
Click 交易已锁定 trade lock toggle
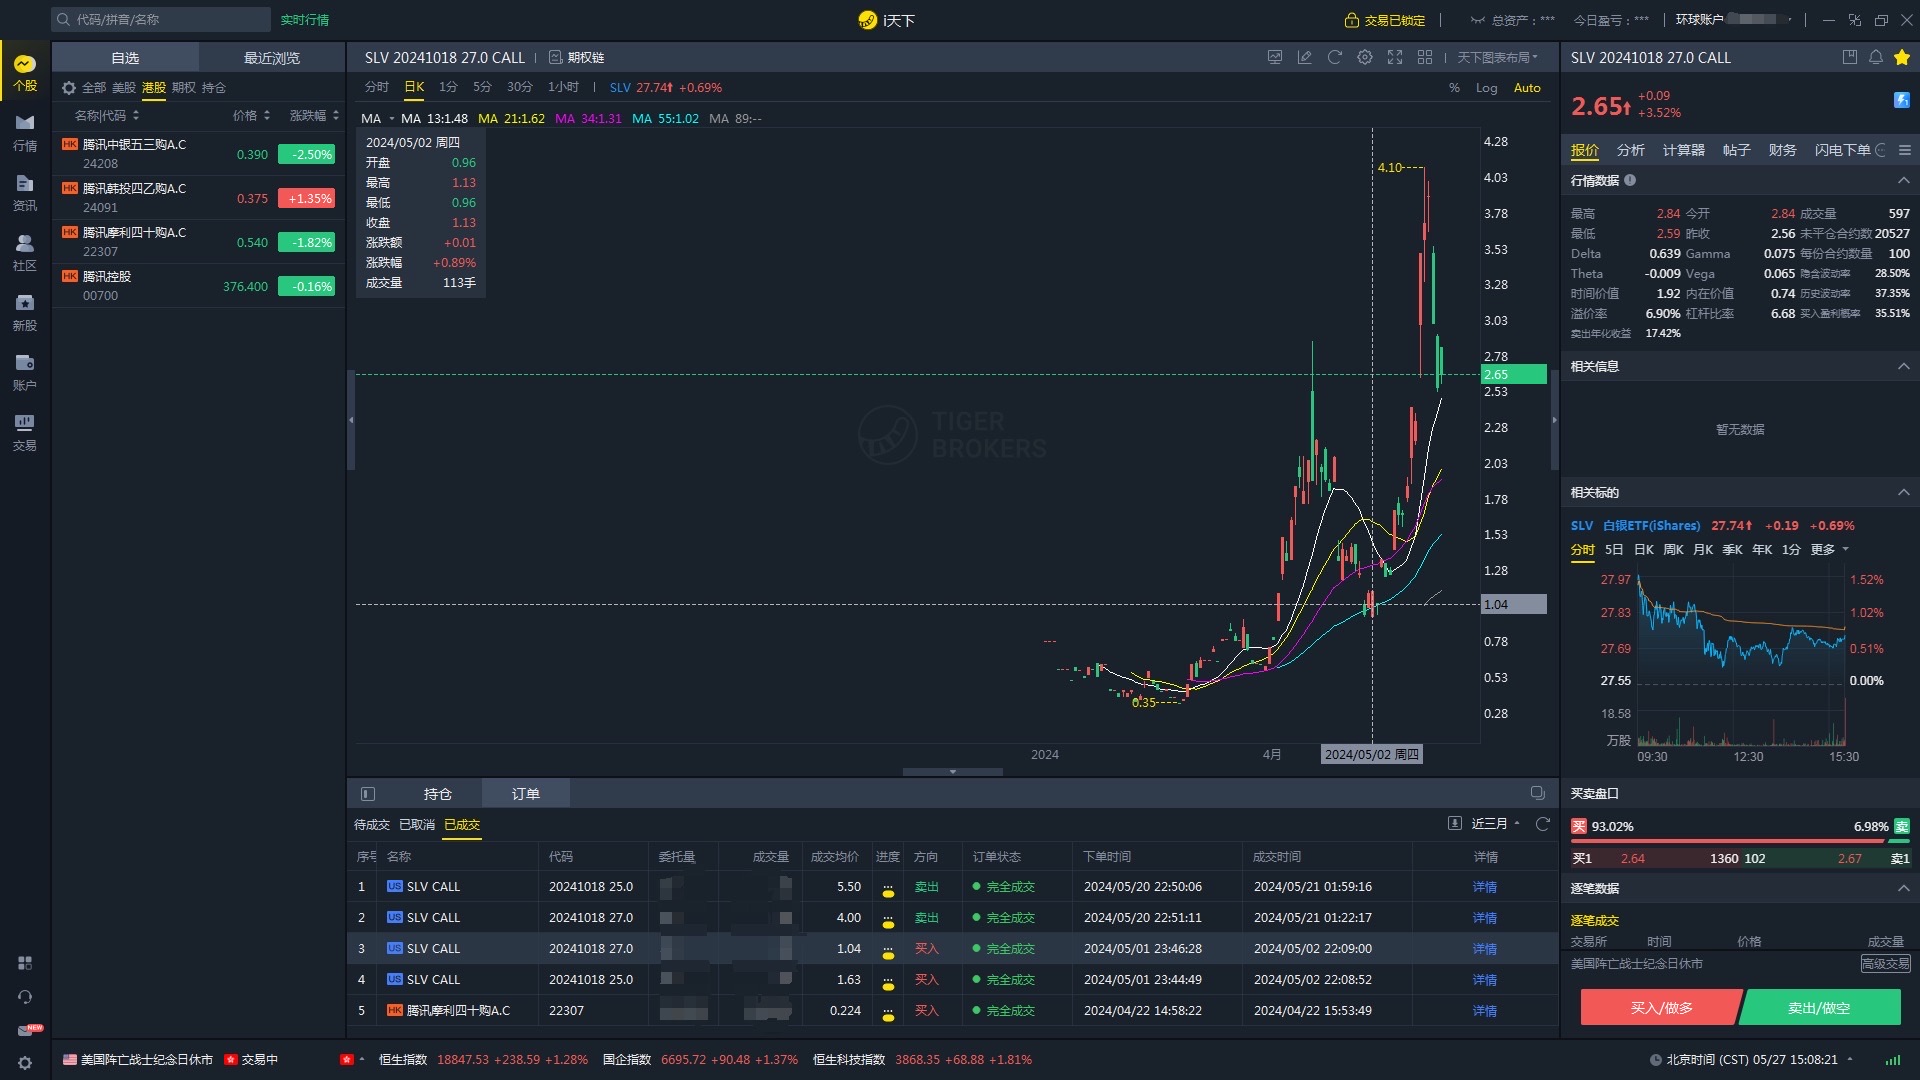point(1385,20)
